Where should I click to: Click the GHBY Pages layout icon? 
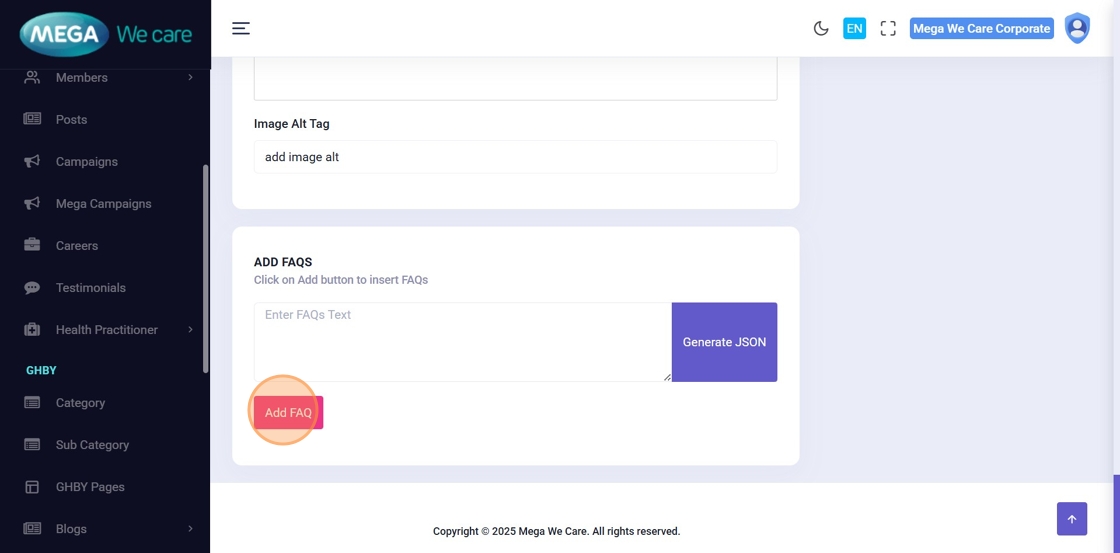[x=32, y=487]
